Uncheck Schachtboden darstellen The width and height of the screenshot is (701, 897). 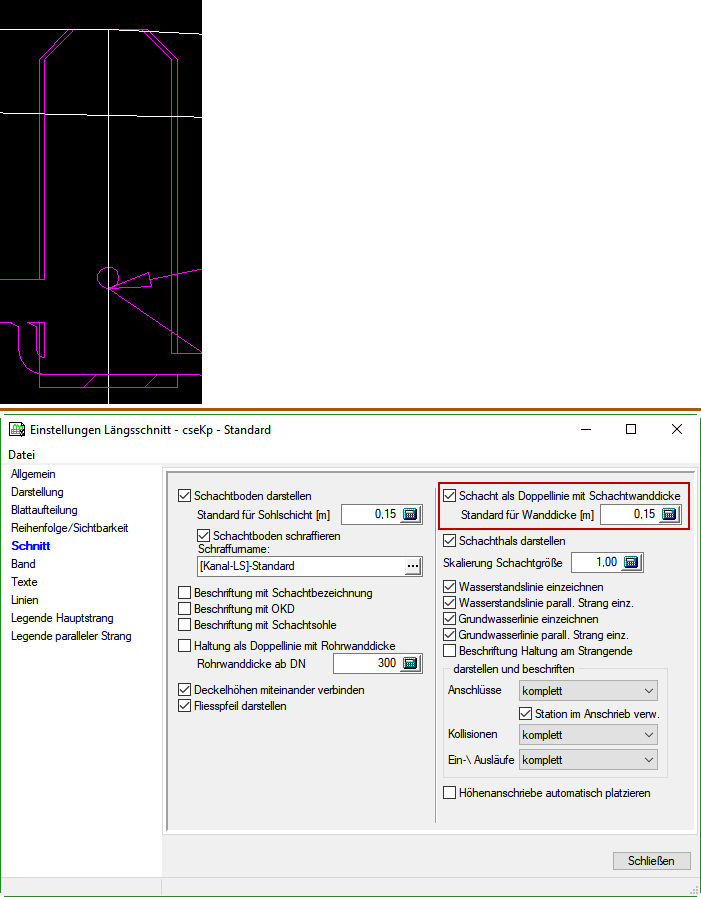(x=184, y=496)
